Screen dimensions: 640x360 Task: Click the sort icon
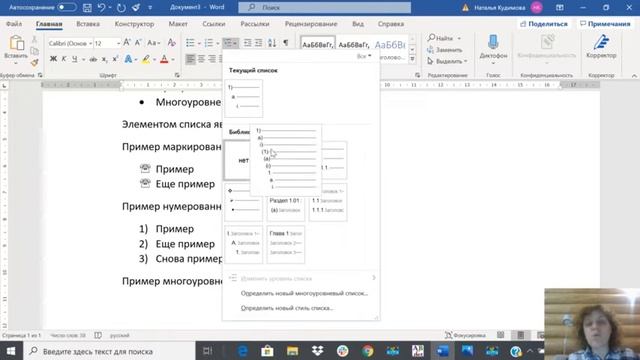pyautogui.click(x=272, y=43)
